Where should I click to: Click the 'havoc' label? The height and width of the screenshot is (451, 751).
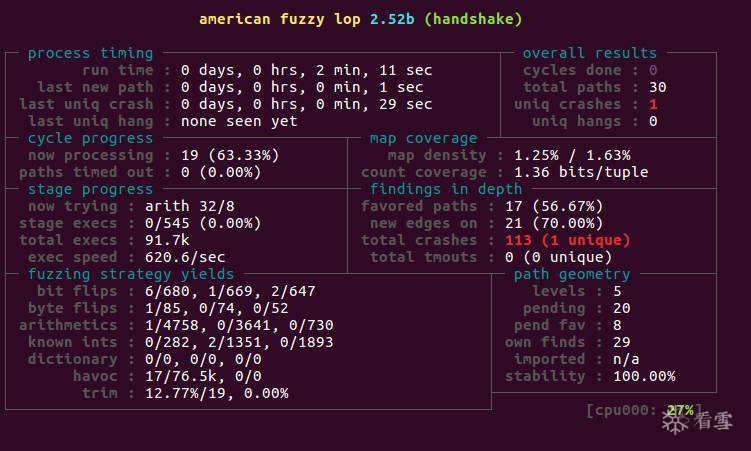(95, 376)
